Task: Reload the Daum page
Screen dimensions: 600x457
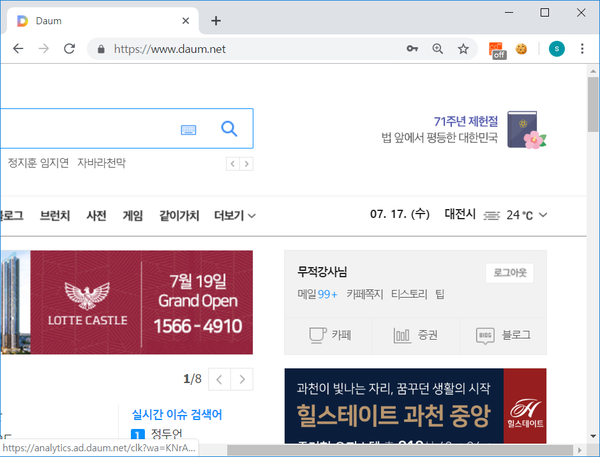Action: pyautogui.click(x=69, y=49)
